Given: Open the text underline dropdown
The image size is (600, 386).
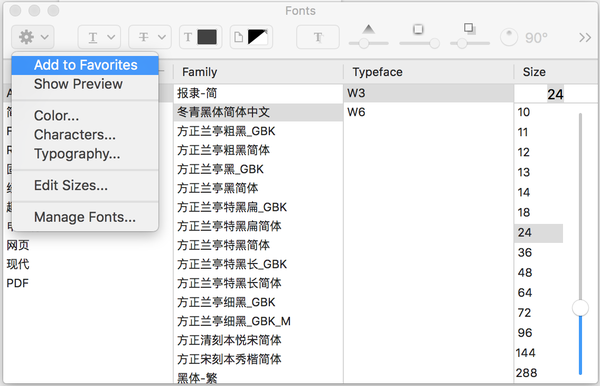Looking at the screenshot, I should (99, 37).
